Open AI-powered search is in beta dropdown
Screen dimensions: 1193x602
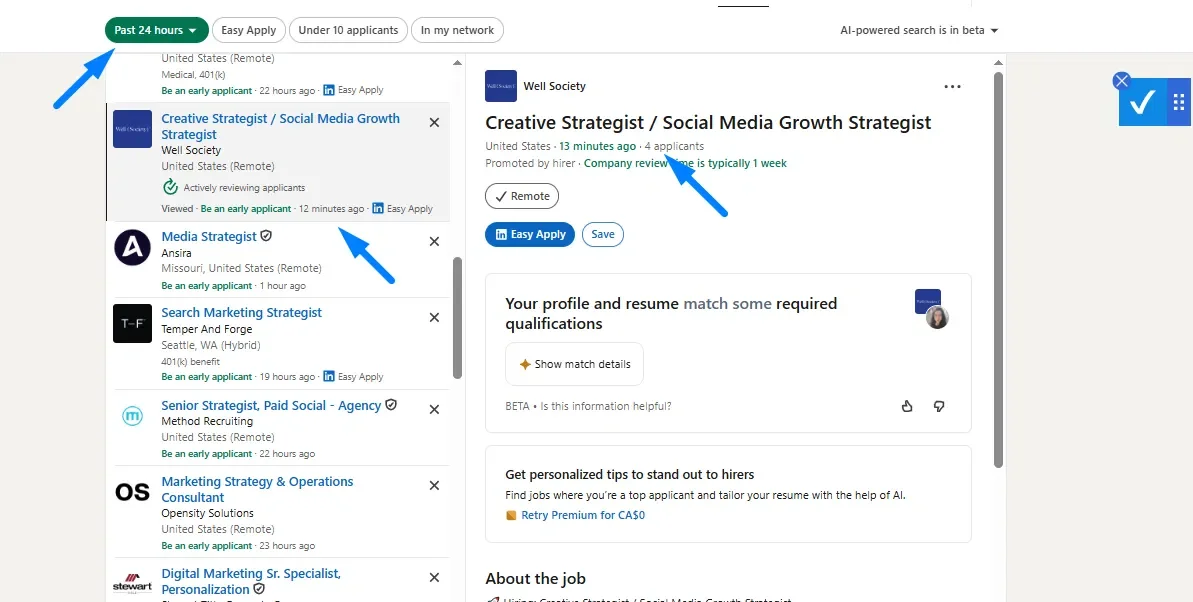pos(919,30)
